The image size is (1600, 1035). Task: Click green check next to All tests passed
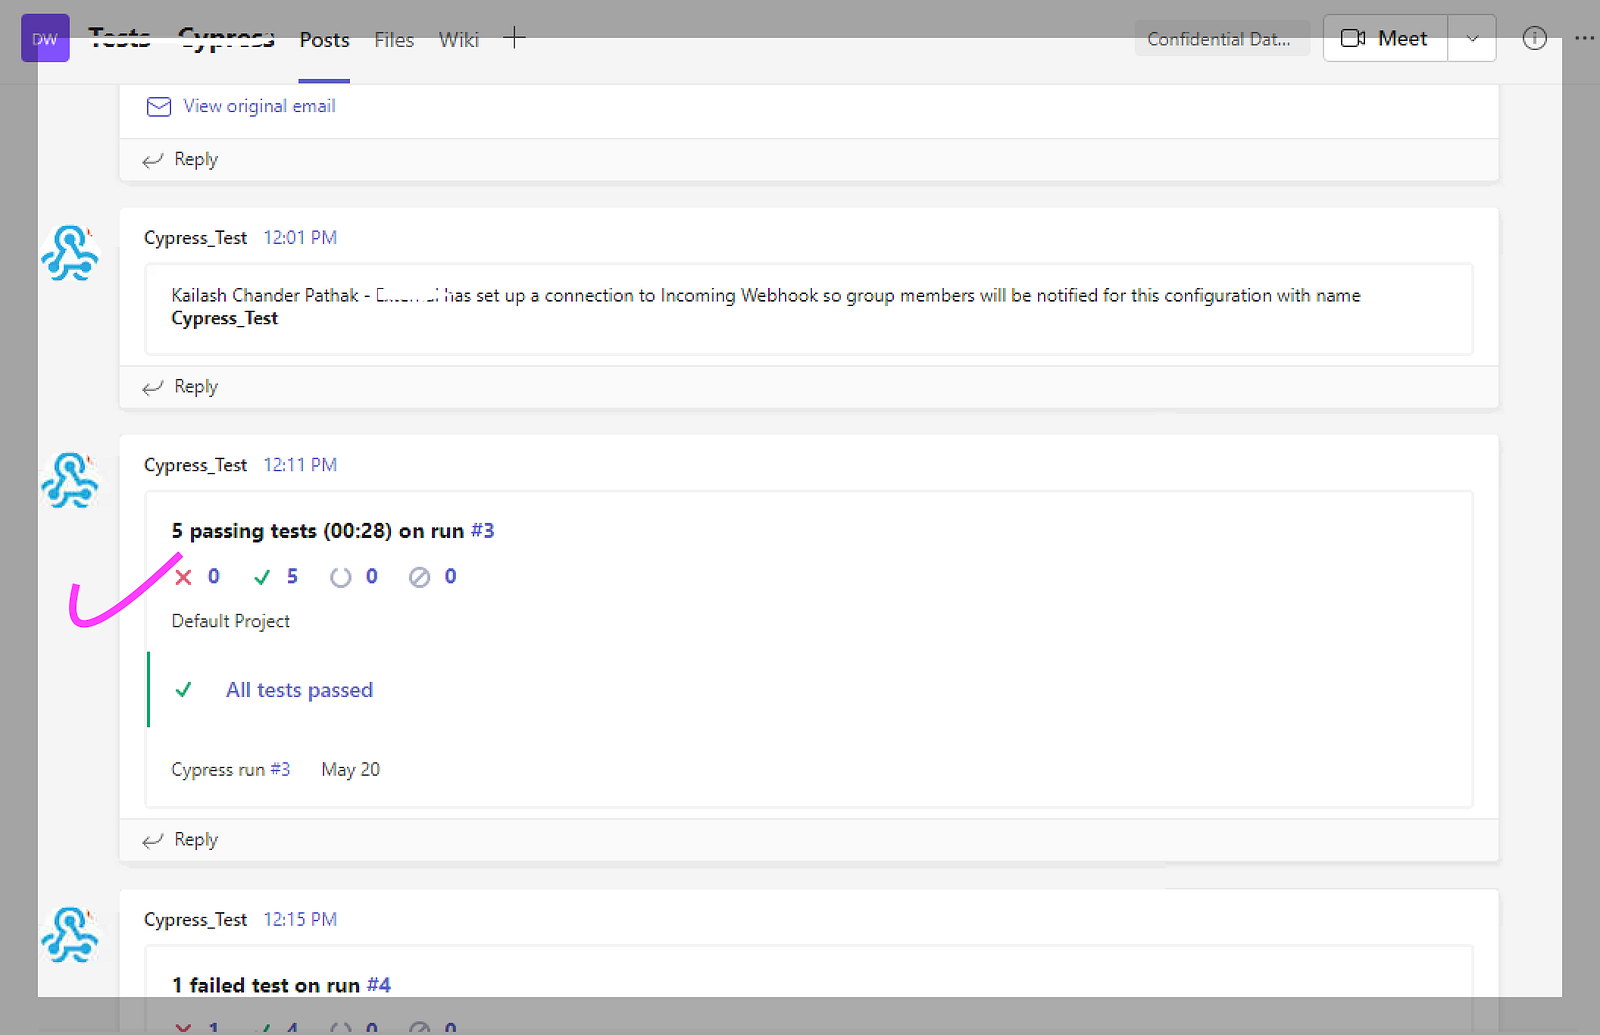point(183,690)
